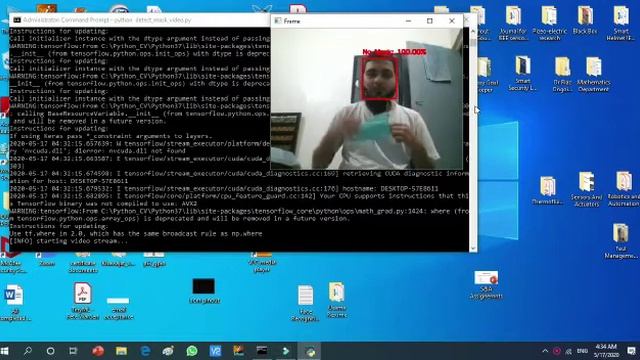Open the Robotics and Automation folder
Screen dimensions: 640x360
pos(624,189)
